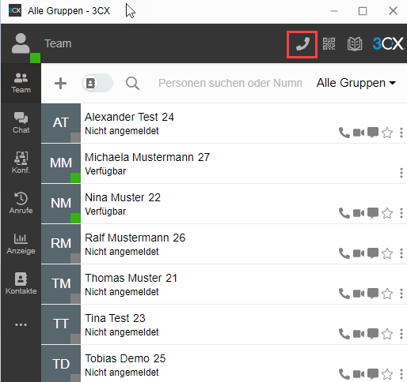Toggle the contacts filter switch
This screenshot has width=407, height=382.
97,83
